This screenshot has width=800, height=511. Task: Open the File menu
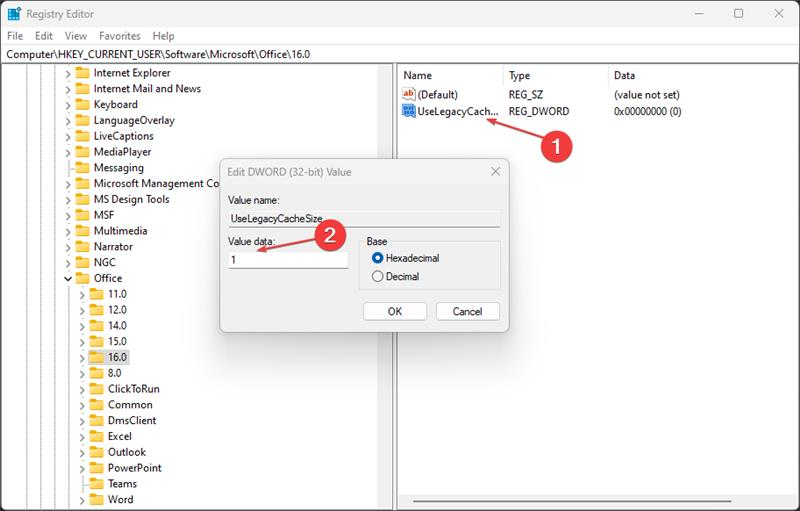tap(15, 36)
